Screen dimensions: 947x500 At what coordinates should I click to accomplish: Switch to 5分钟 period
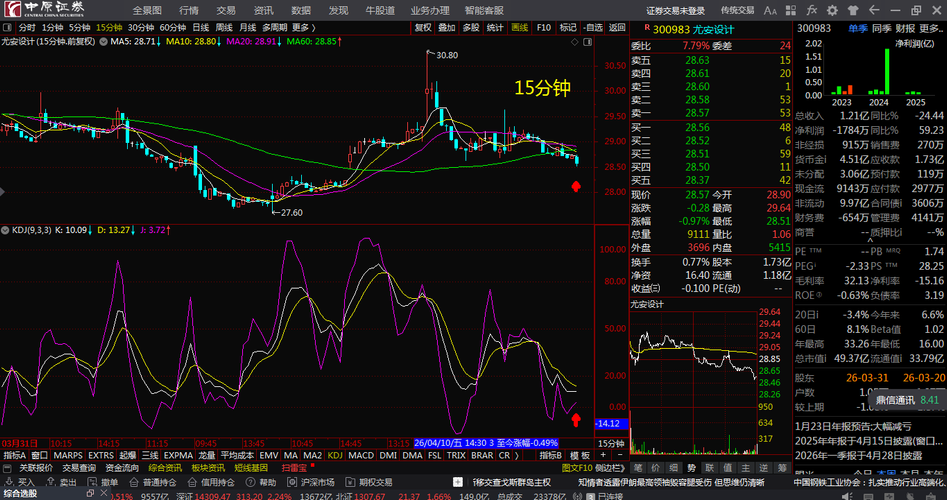tap(79, 27)
